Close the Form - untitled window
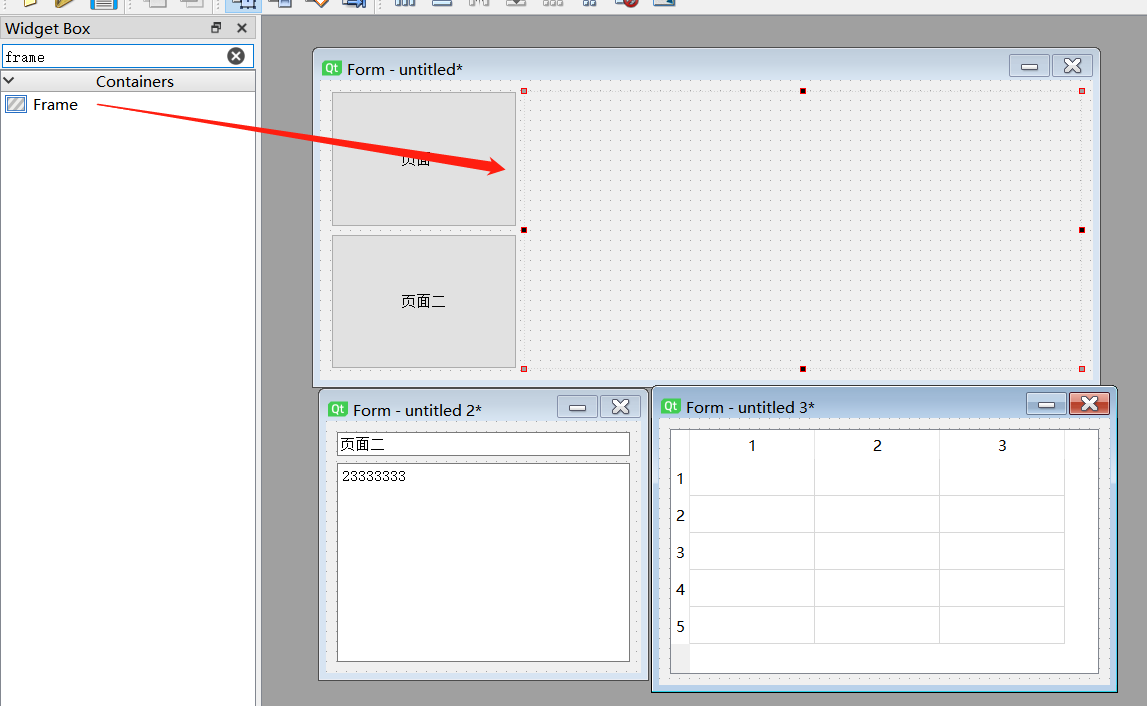This screenshot has width=1147, height=706. tap(1072, 66)
